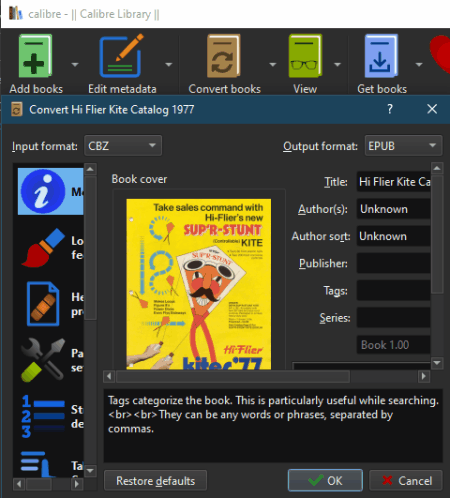Click the metadata panel horizontal scrollbar thumb
450x498 pixels.
coord(233,377)
